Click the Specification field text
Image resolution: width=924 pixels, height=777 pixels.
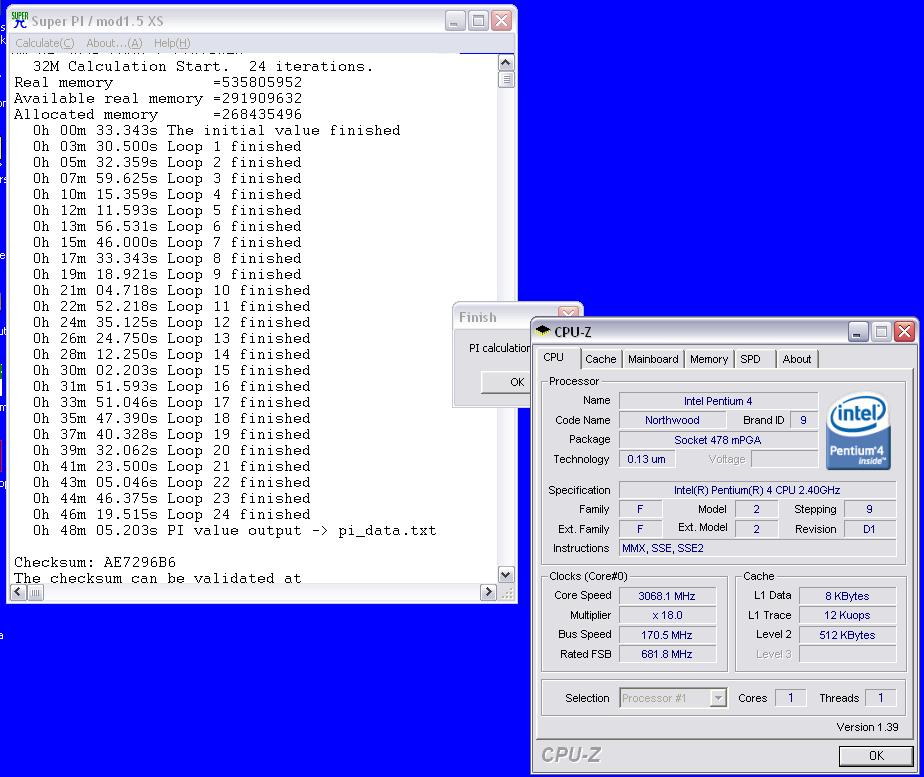757,490
